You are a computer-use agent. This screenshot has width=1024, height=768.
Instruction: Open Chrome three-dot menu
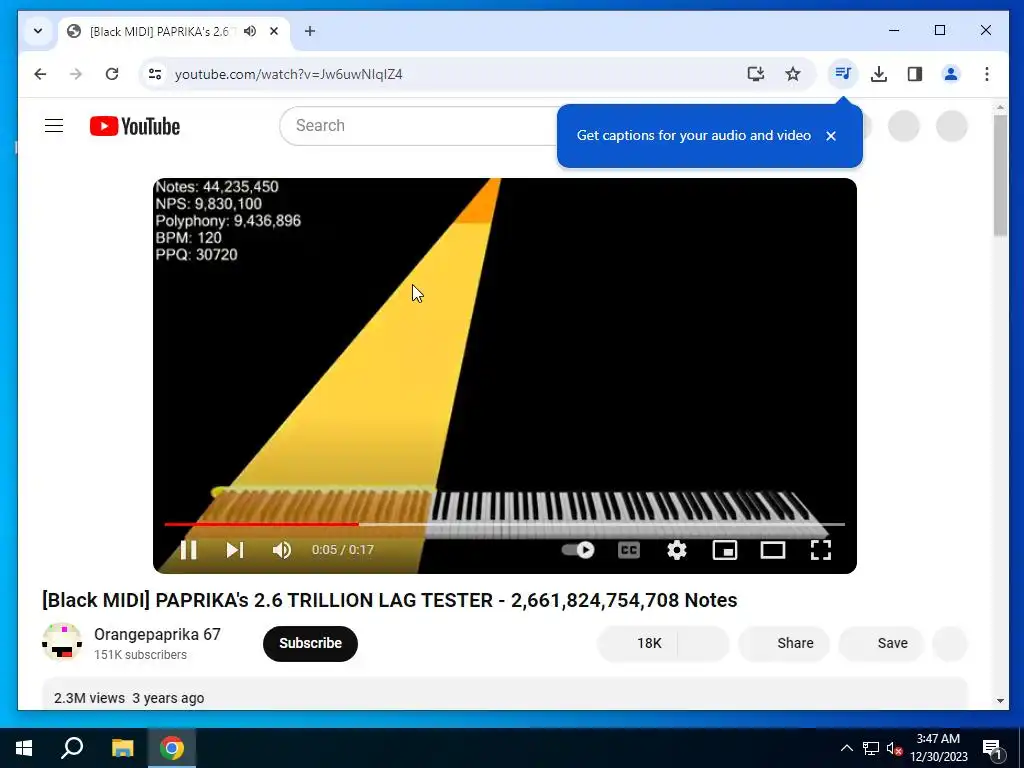tap(987, 74)
